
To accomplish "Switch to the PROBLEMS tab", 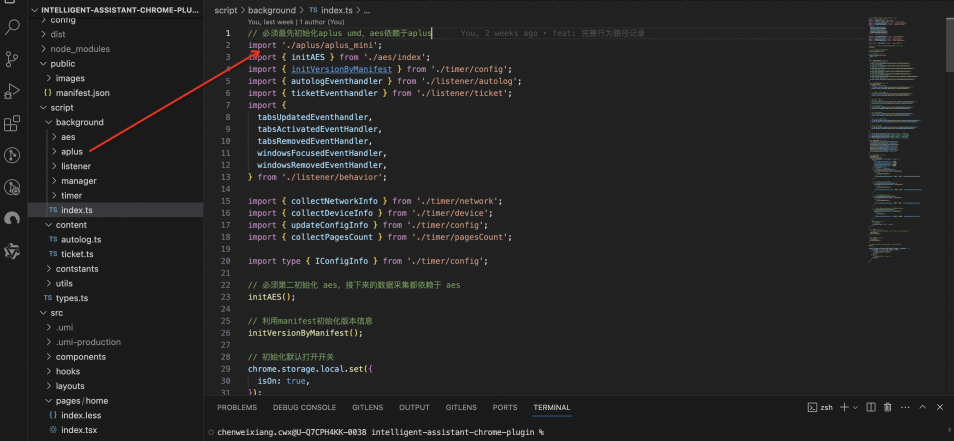I will 237,408.
